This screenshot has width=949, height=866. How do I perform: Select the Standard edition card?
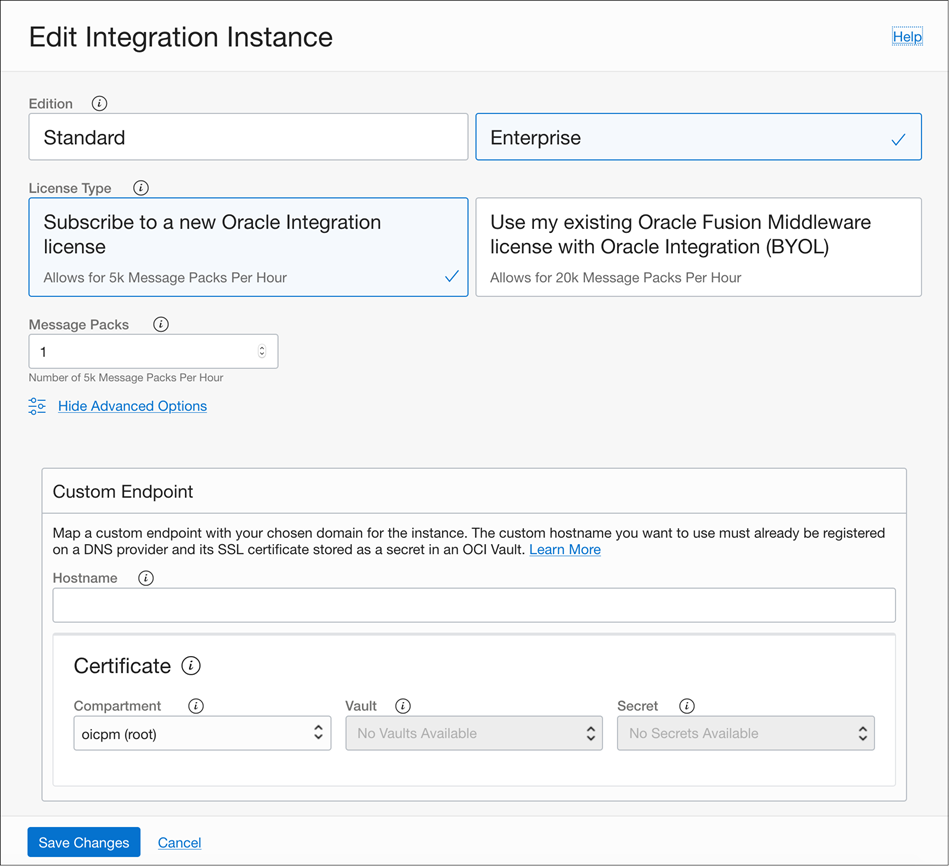[x=248, y=136]
